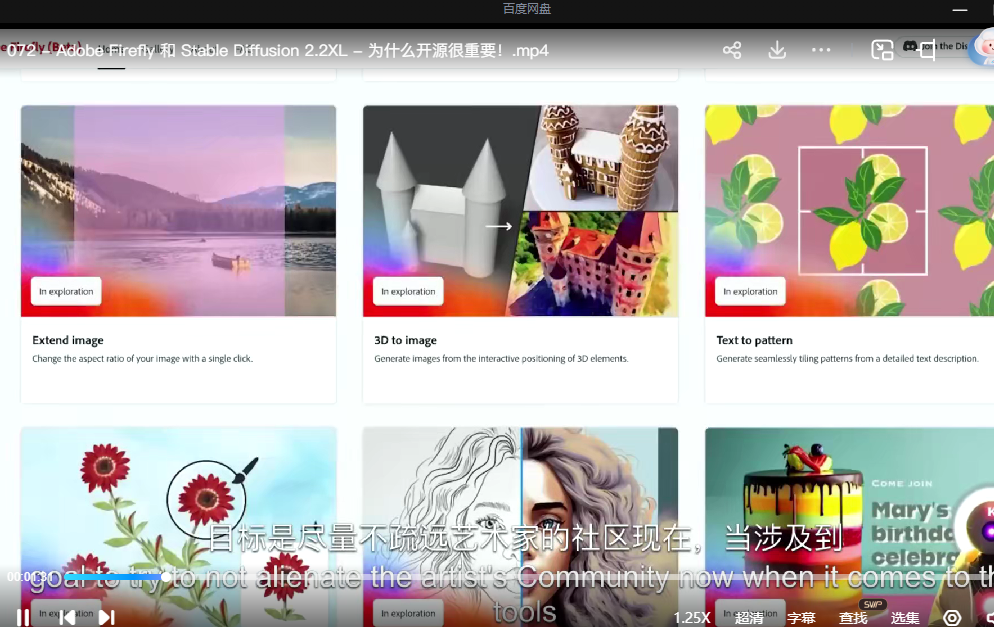This screenshot has height=627, width=994.
Task: Click In exploration badge on 3D to image
Action: click(408, 292)
